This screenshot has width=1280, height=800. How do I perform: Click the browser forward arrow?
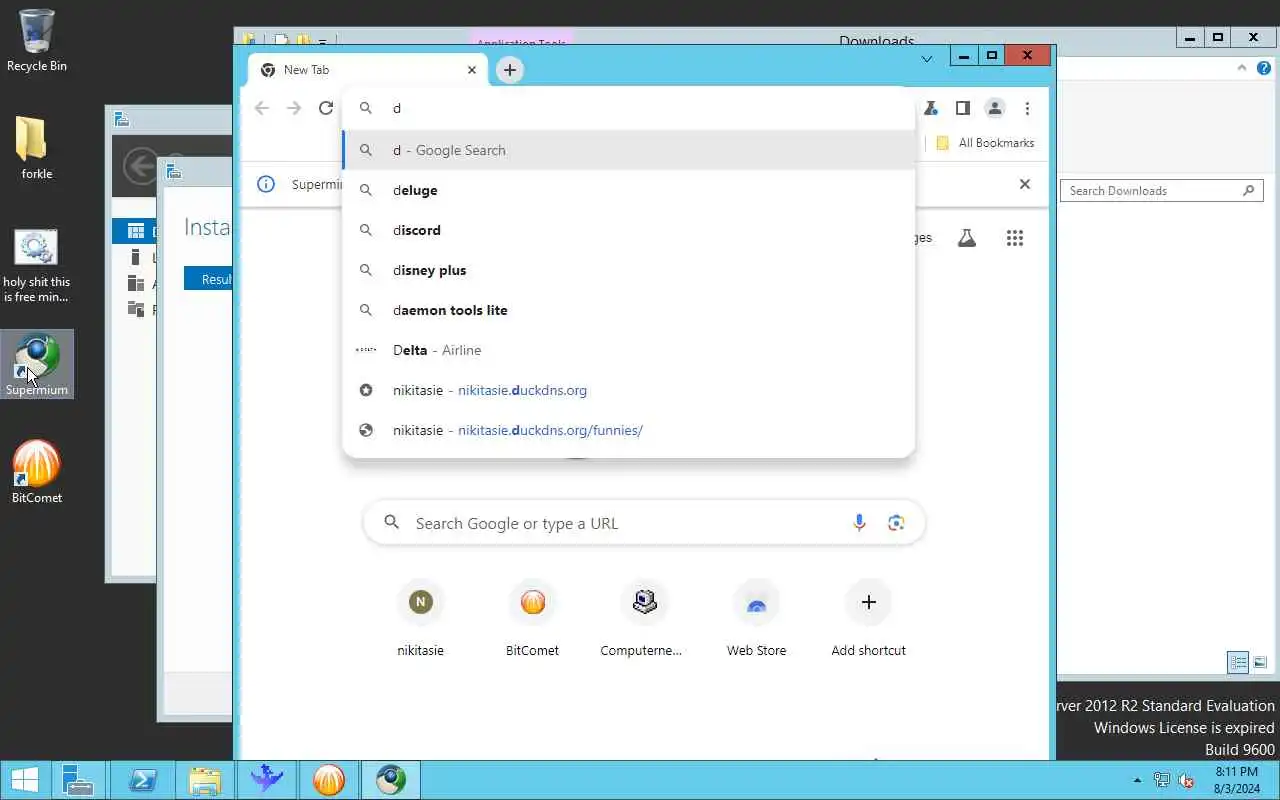(x=294, y=108)
